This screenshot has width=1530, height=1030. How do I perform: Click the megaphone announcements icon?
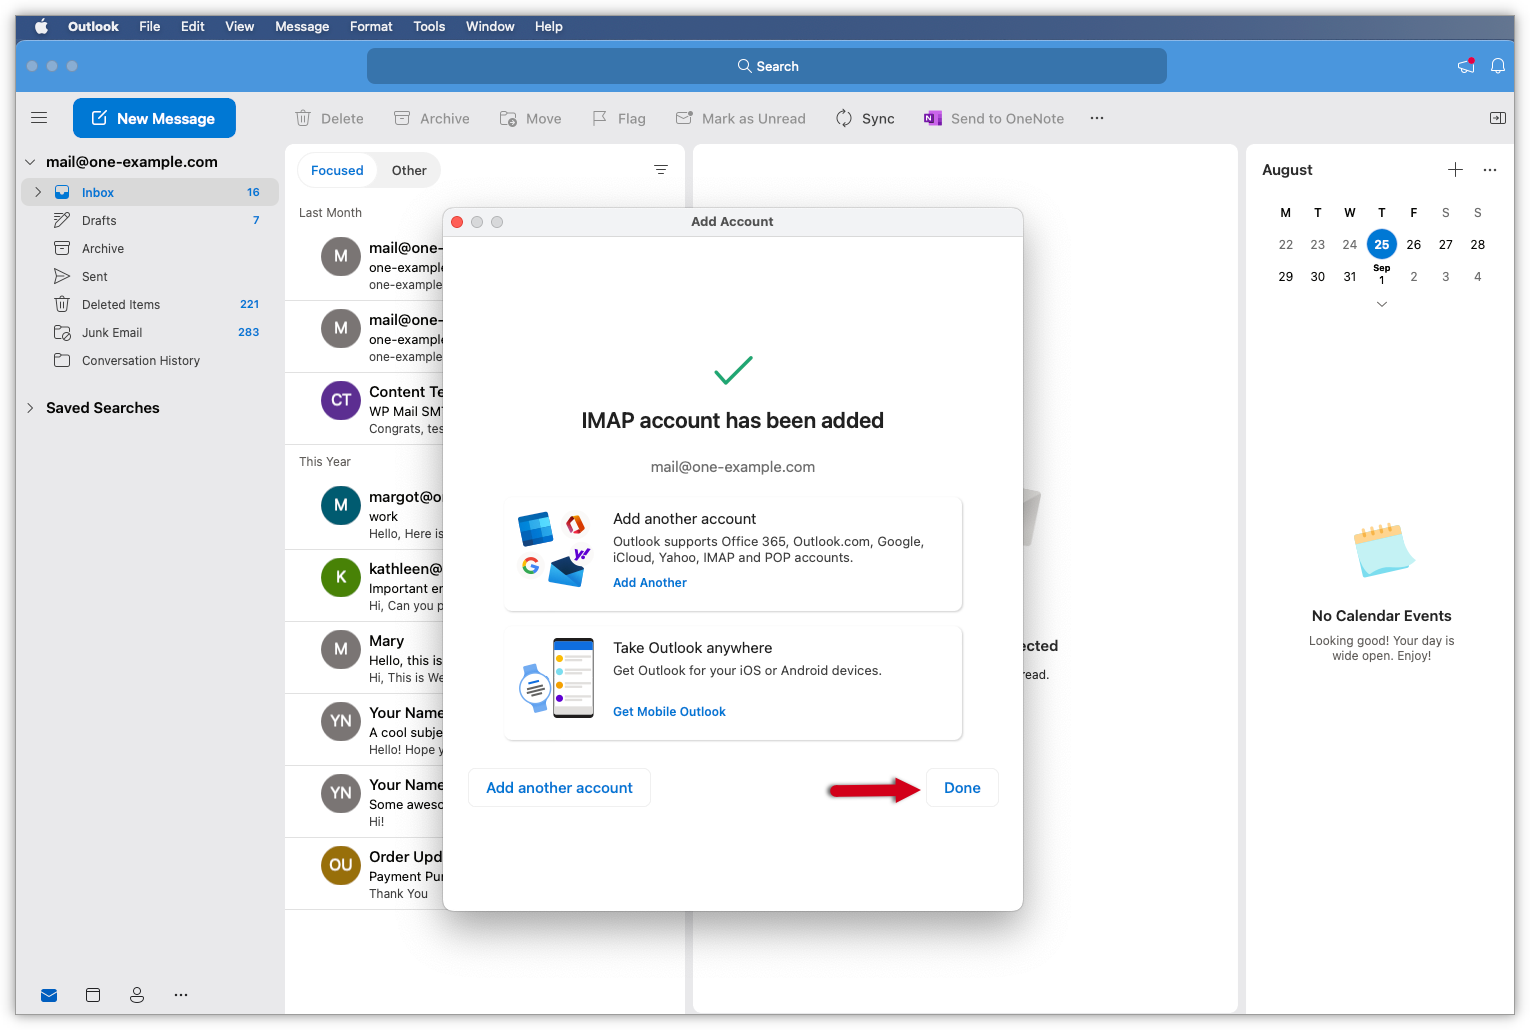pyautogui.click(x=1466, y=66)
